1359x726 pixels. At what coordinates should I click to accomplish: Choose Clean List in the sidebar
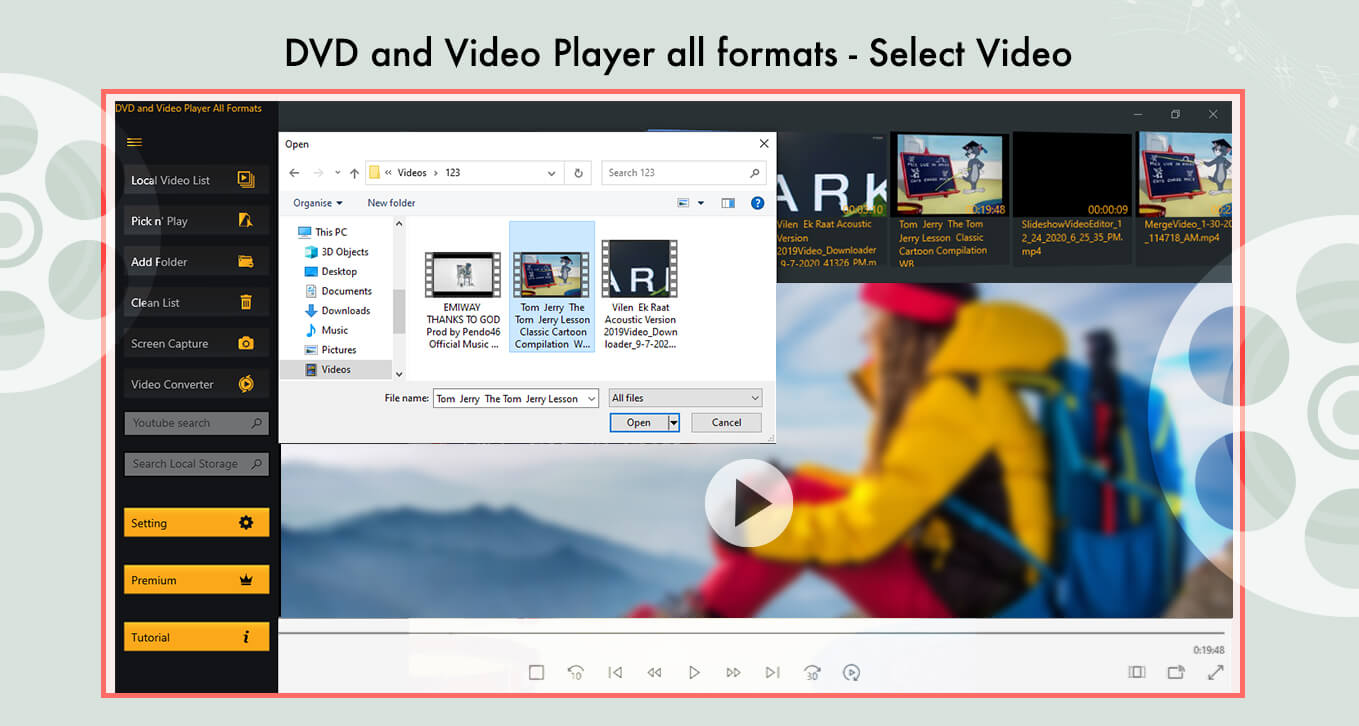(196, 303)
